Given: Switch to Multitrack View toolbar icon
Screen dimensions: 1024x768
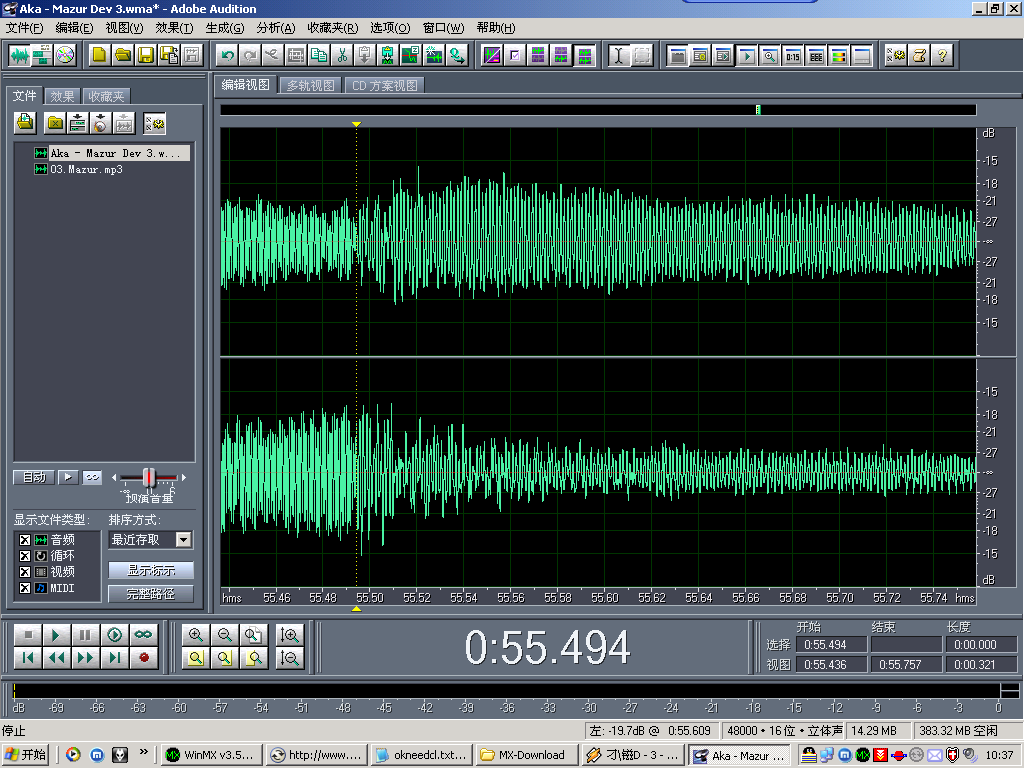Looking at the screenshot, I should [42, 56].
